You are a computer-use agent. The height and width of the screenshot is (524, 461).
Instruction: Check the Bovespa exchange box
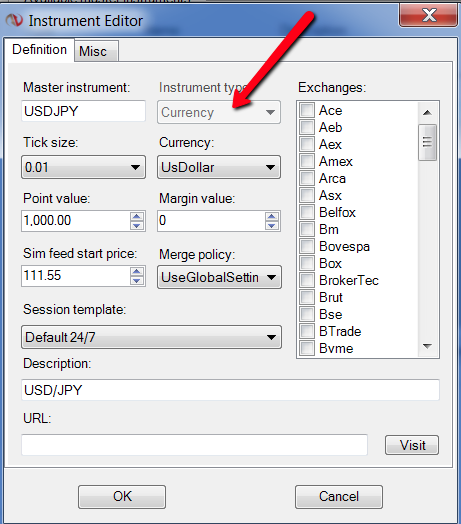click(307, 246)
